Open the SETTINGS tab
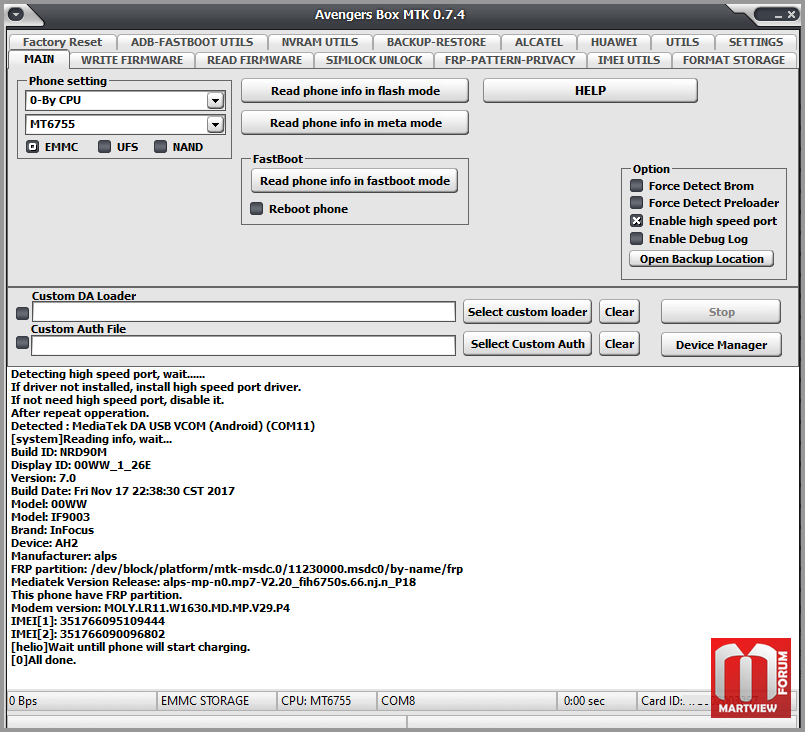805x732 pixels. (756, 42)
